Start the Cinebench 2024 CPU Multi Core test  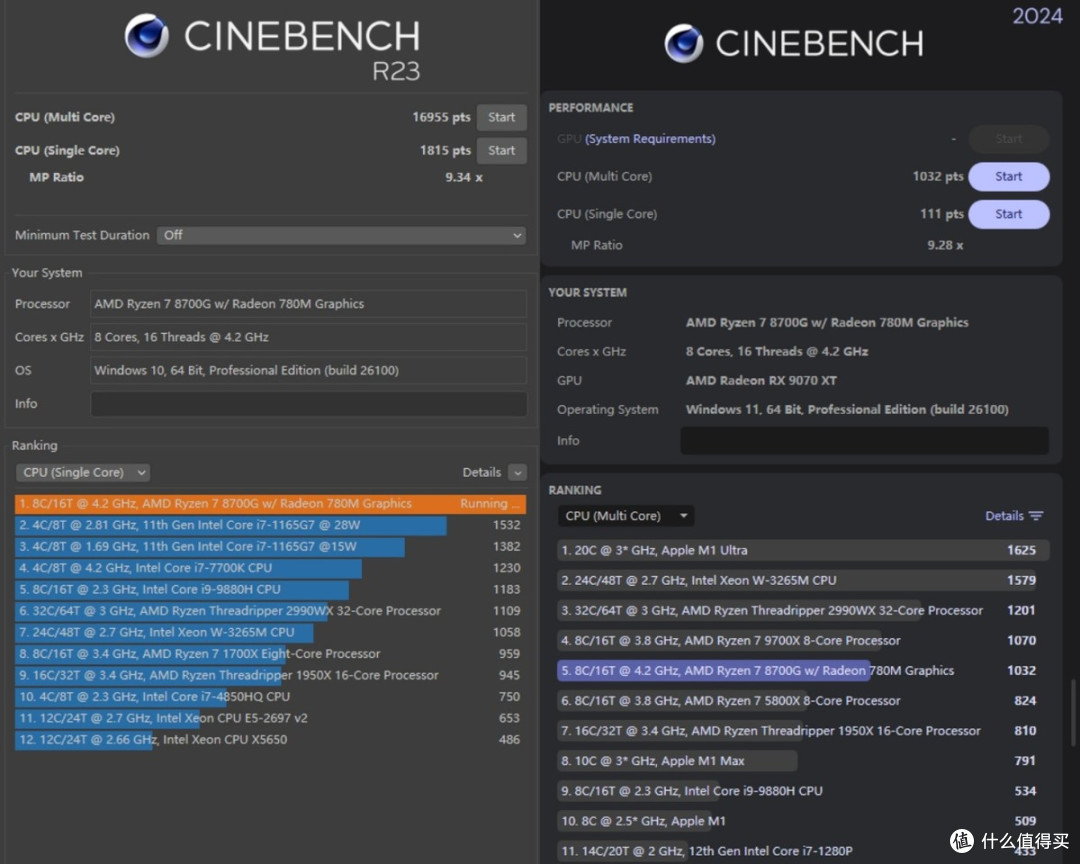(x=1008, y=176)
